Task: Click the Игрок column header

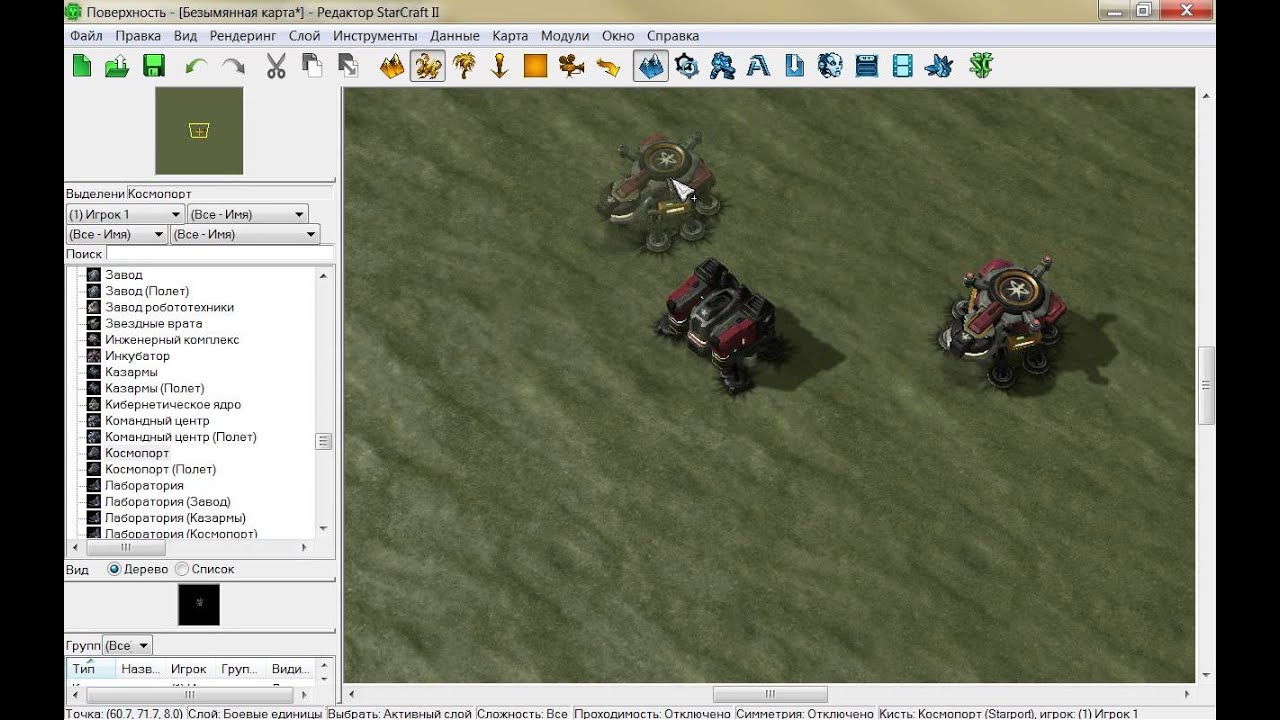Action: pyautogui.click(x=189, y=669)
